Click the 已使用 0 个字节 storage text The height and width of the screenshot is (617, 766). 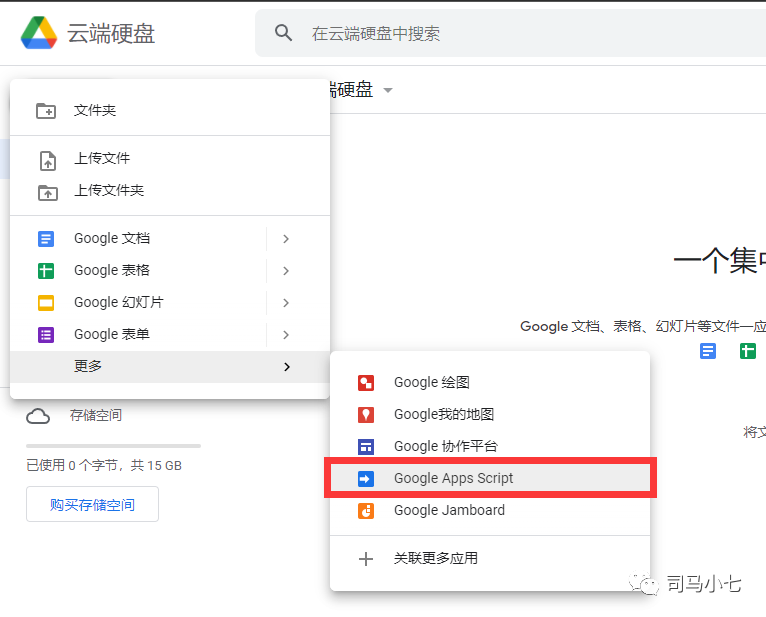[x=104, y=465]
